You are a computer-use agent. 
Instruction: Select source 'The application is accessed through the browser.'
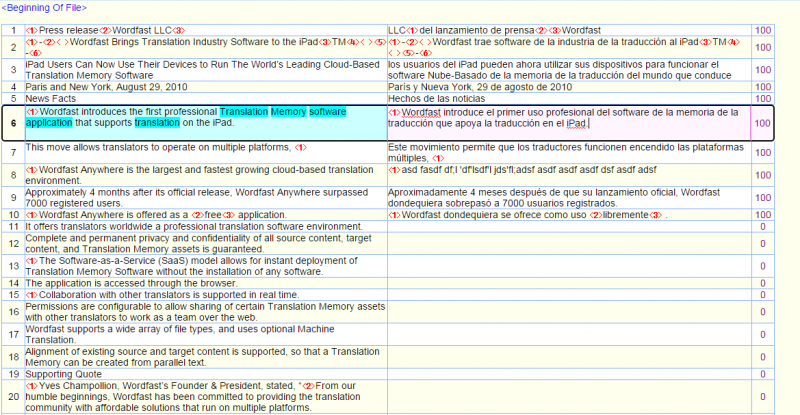pos(206,283)
